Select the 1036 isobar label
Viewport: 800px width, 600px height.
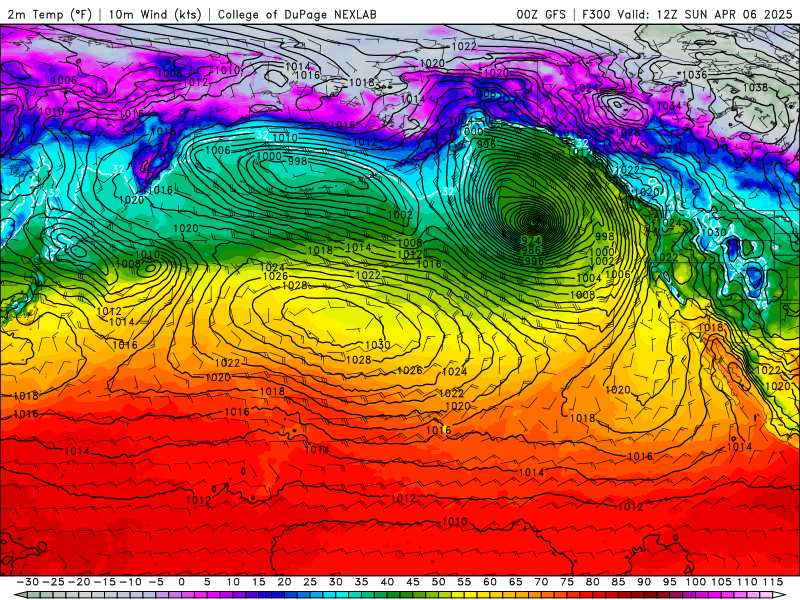click(x=695, y=75)
